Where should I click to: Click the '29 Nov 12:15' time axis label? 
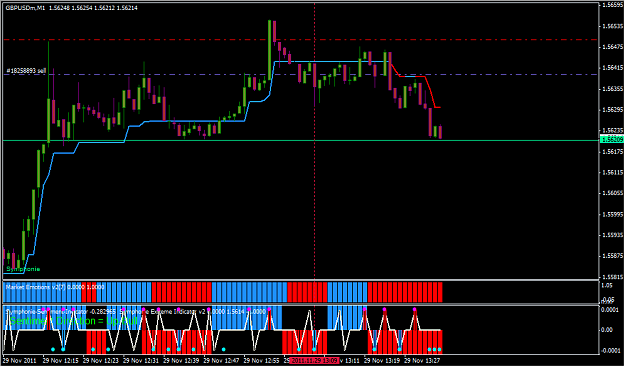click(61, 360)
